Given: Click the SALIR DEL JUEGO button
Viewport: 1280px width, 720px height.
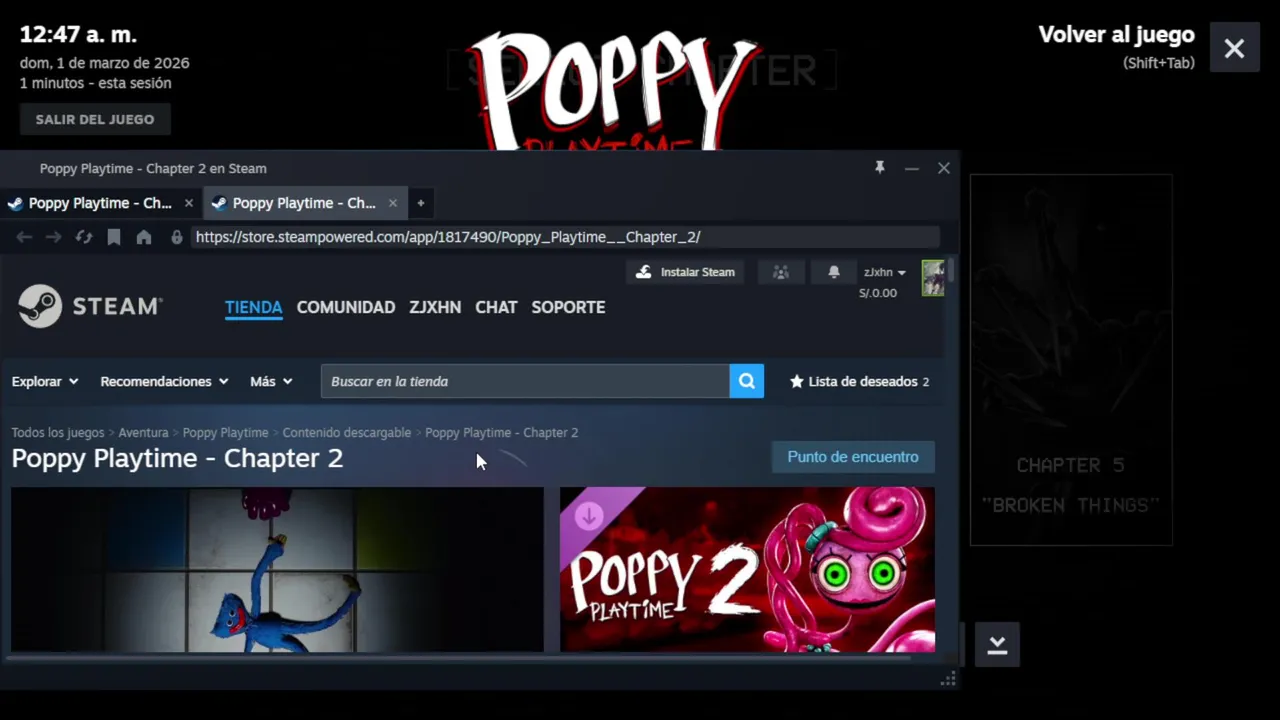Looking at the screenshot, I should (x=95, y=119).
